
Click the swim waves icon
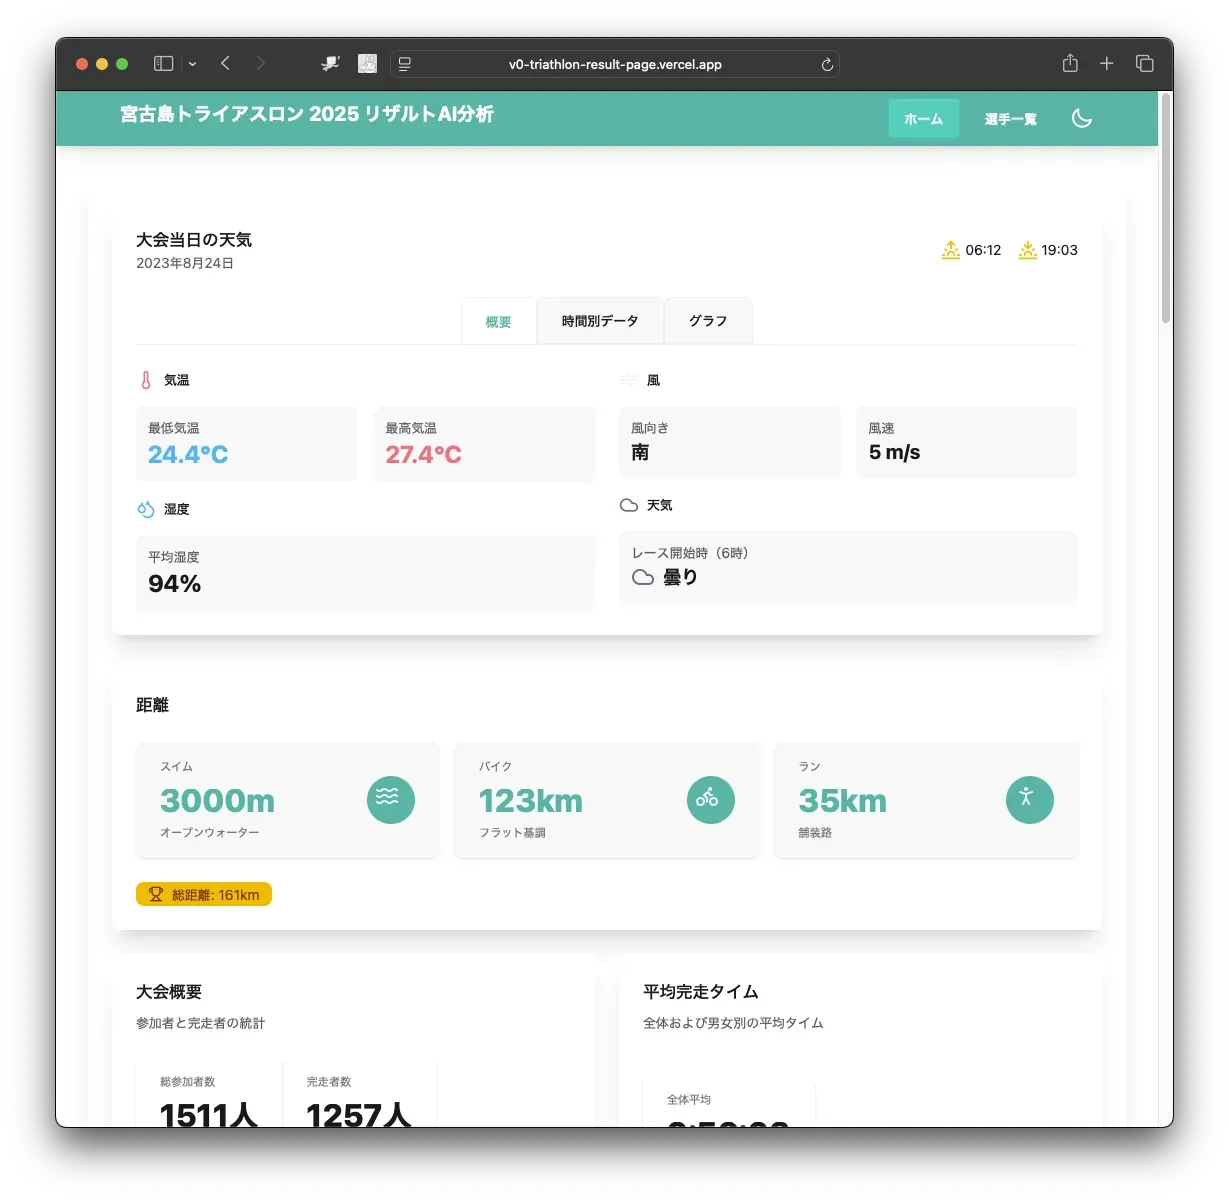point(390,800)
